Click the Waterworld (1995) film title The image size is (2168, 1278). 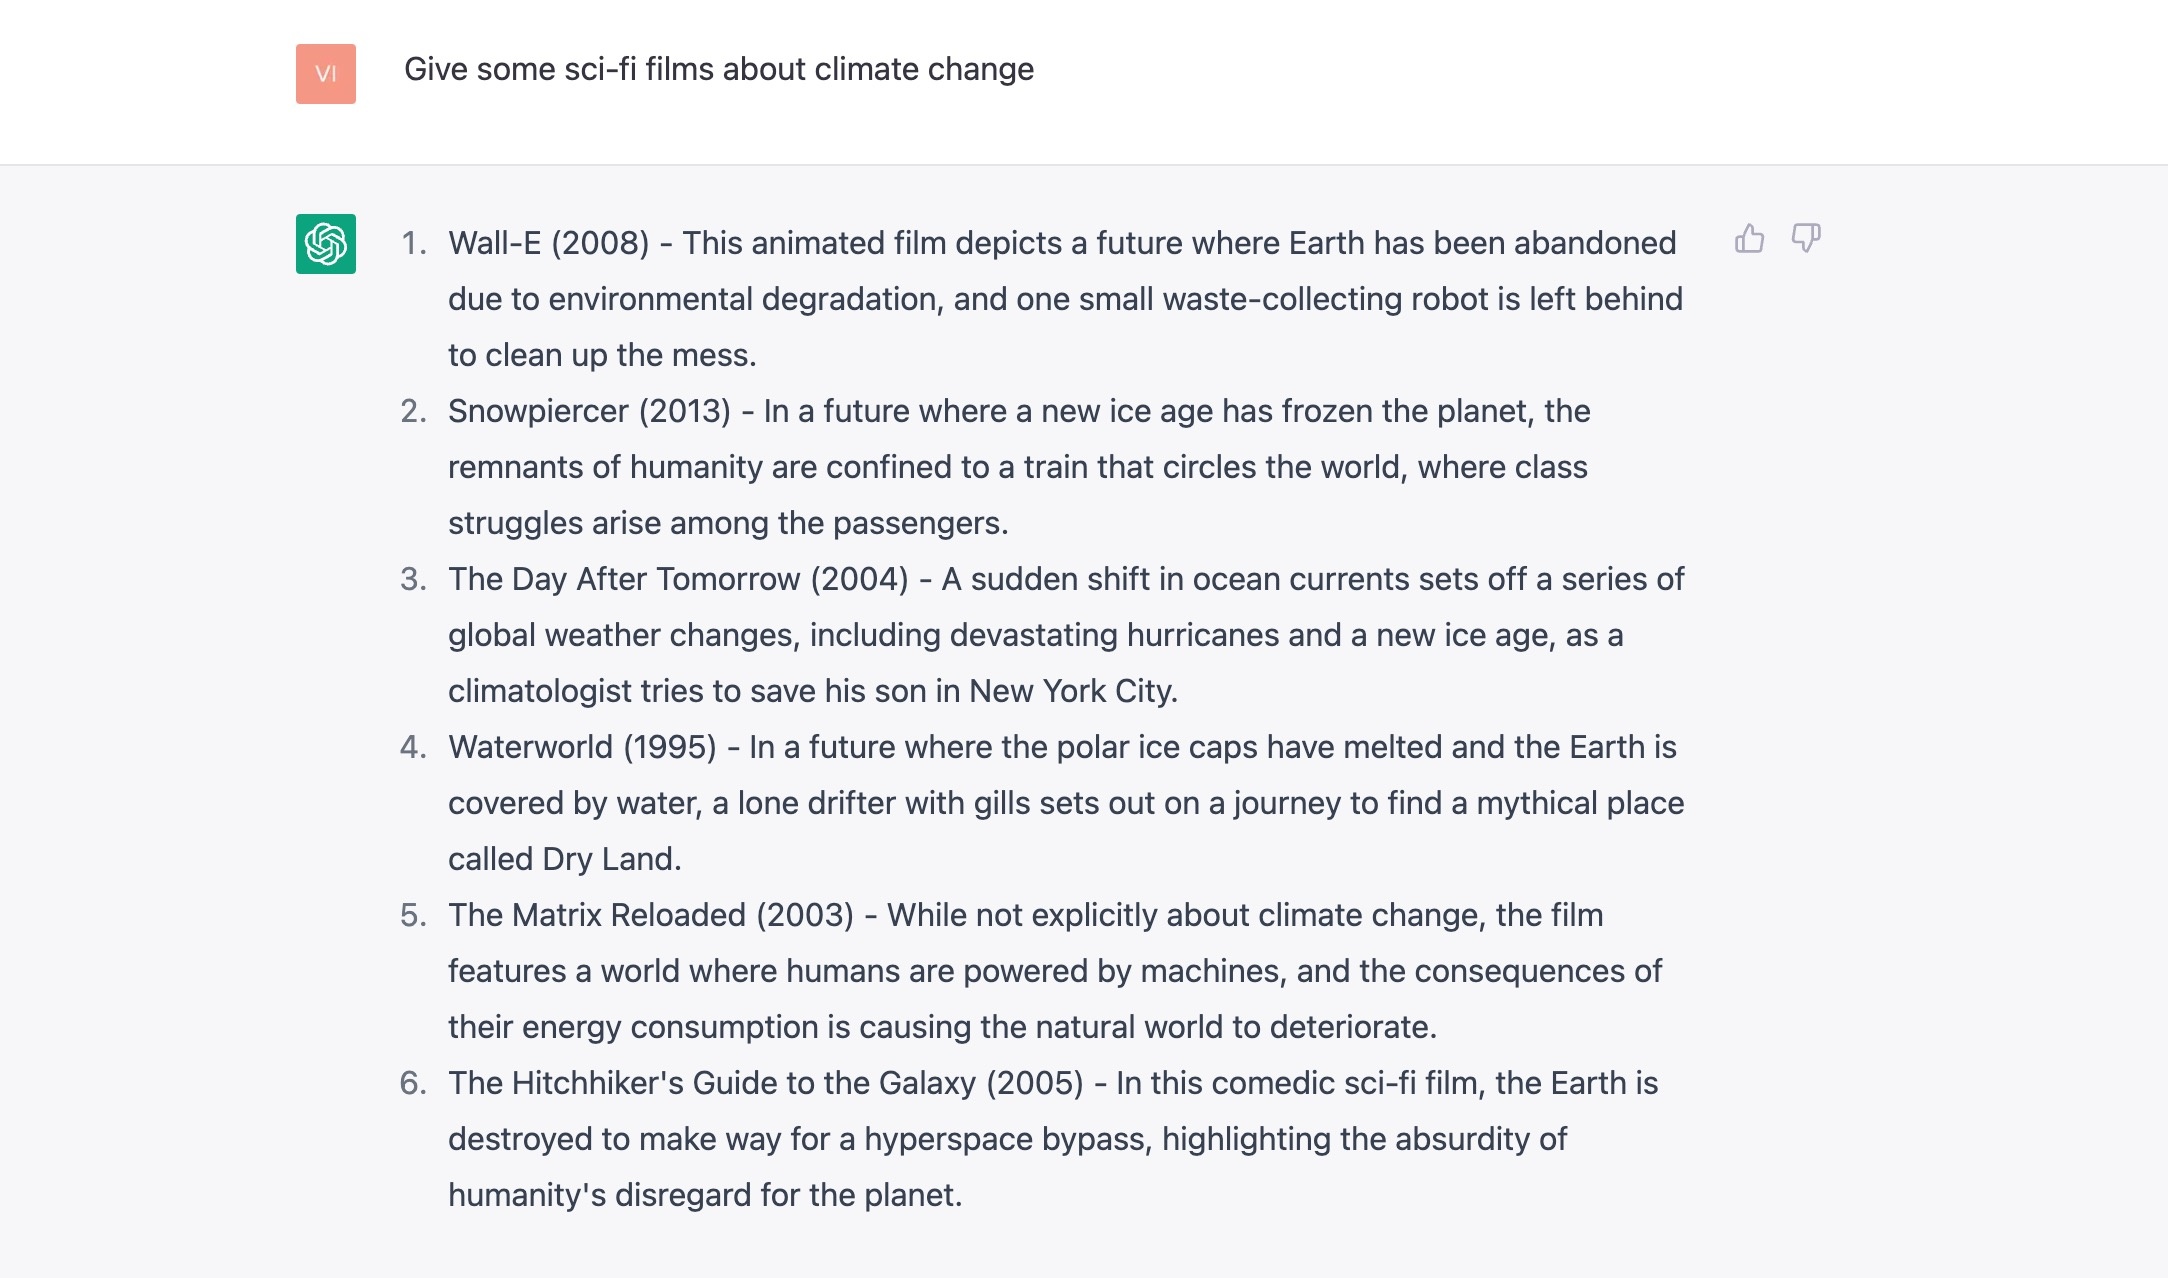click(x=582, y=747)
